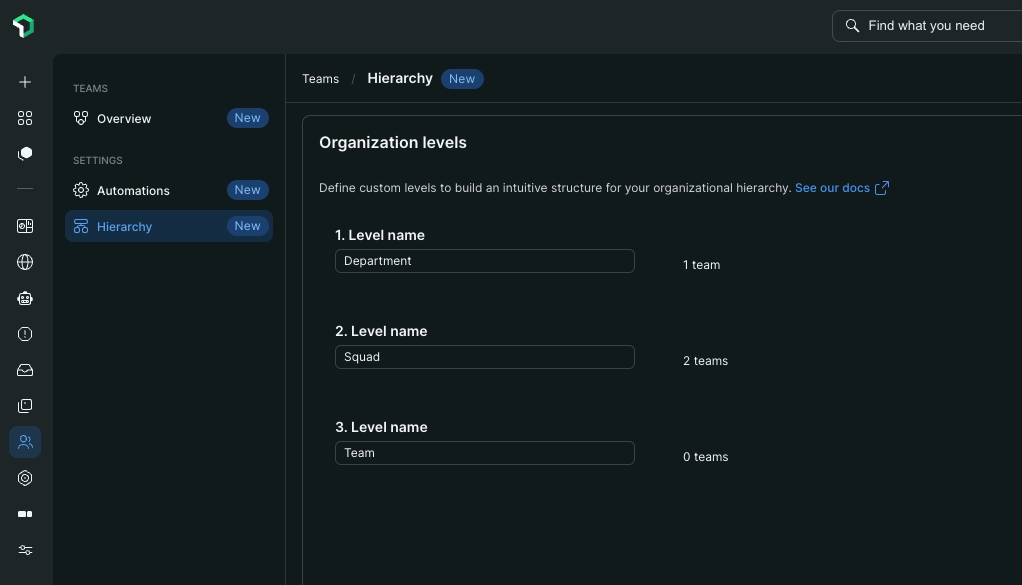1022x585 pixels.
Task: Select the Hierarchy settings item
Action: coord(169,226)
